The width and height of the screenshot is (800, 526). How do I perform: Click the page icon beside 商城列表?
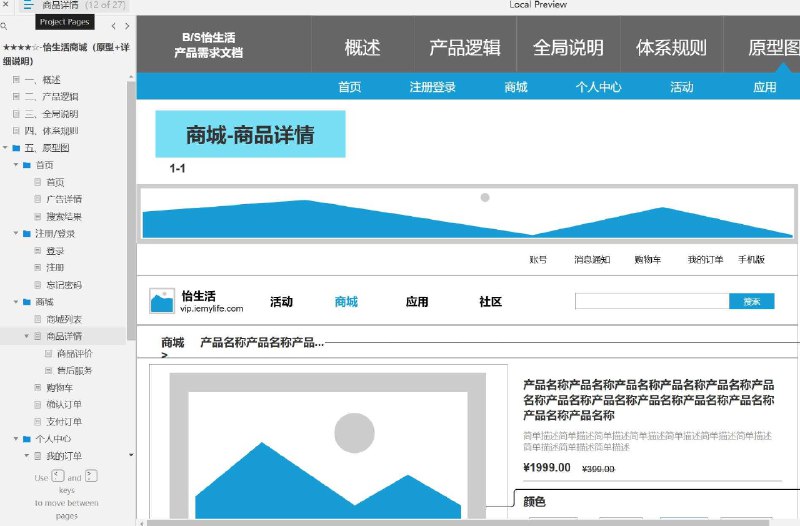[38, 319]
